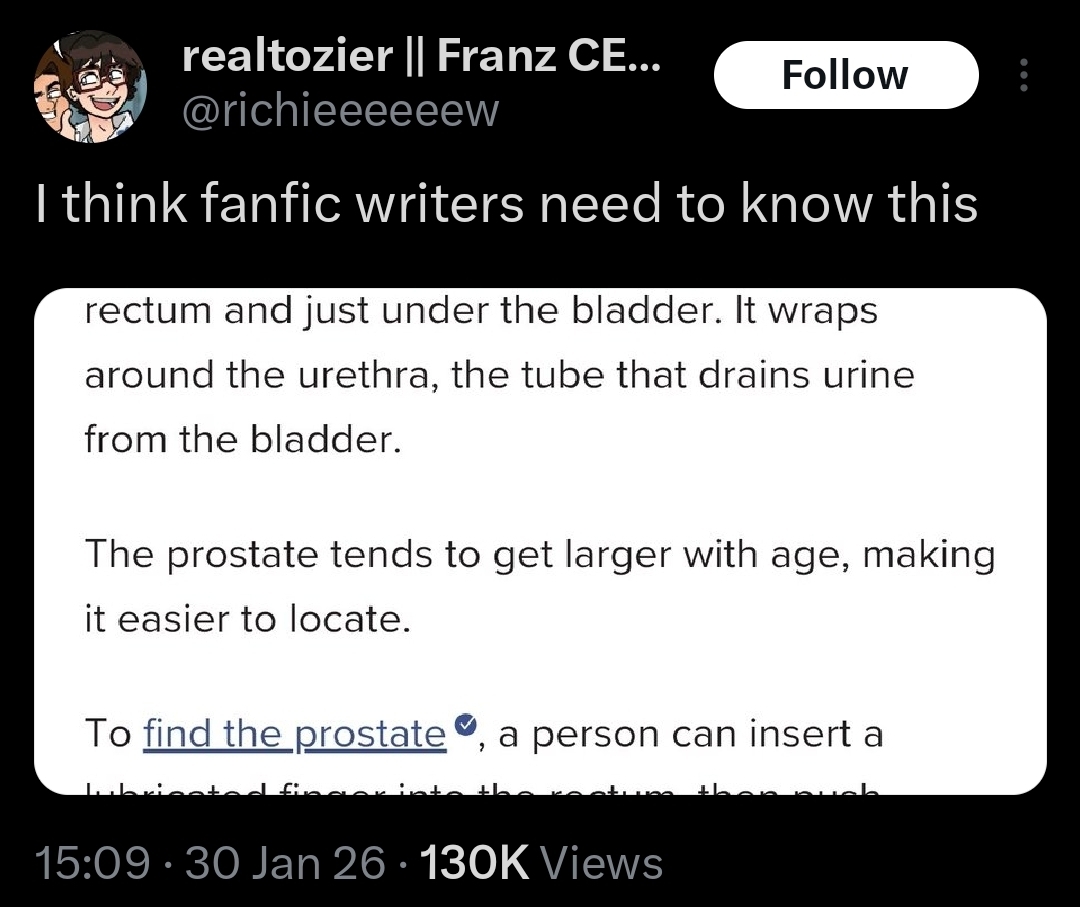Click the tweet text about fanfic writers
This screenshot has width=1080, height=907.
[x=505, y=204]
